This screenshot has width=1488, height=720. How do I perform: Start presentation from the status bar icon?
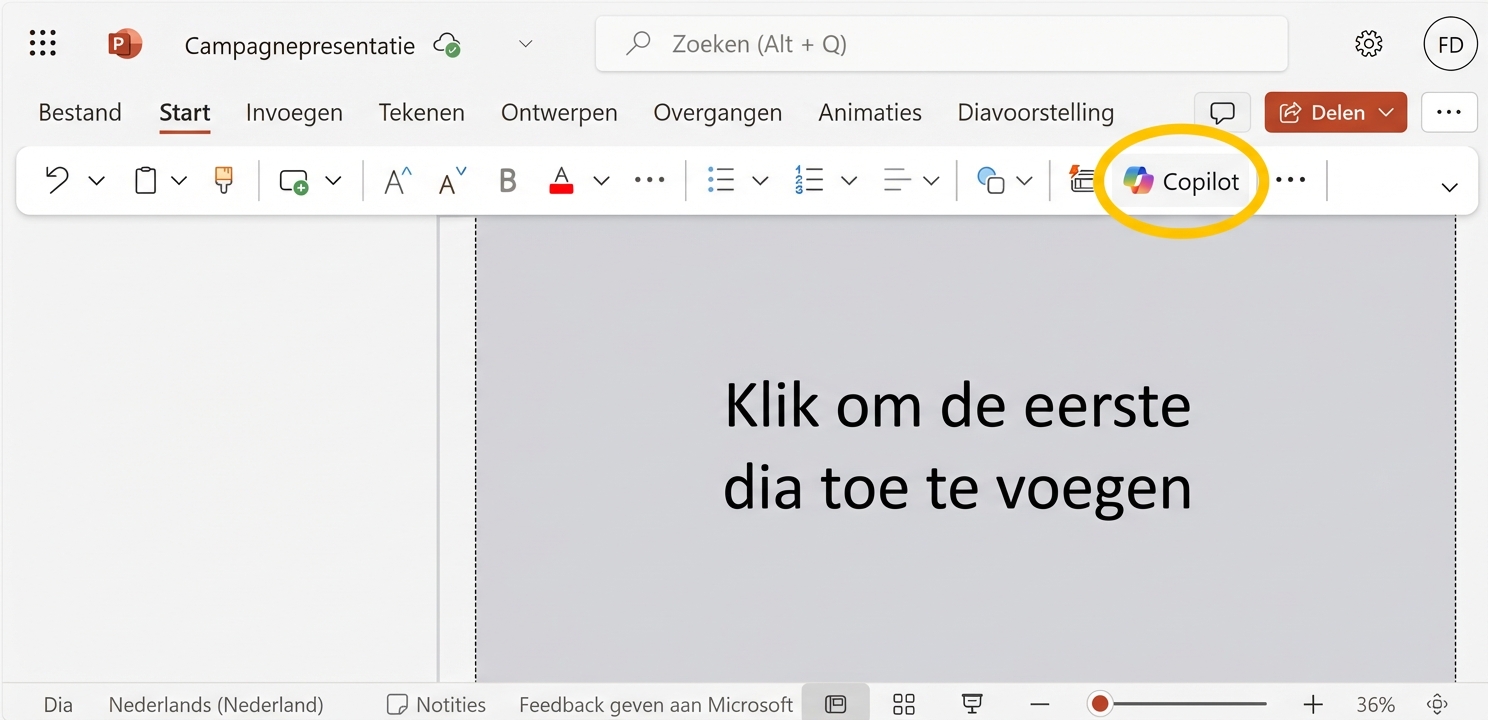(971, 703)
